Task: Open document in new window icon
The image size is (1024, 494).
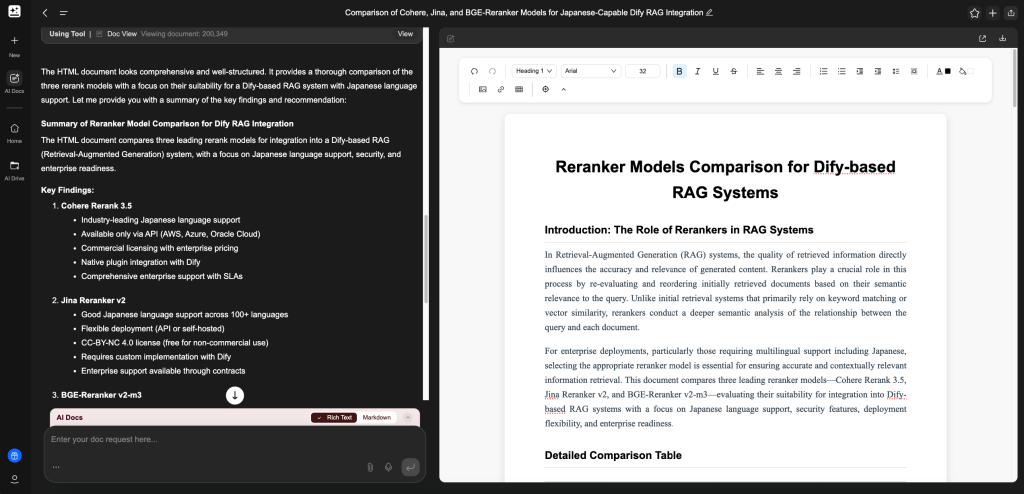Action: tap(982, 39)
